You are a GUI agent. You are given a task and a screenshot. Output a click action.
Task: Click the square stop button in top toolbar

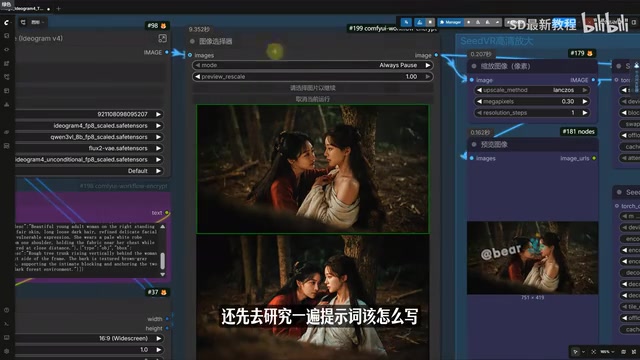tap(430, 22)
